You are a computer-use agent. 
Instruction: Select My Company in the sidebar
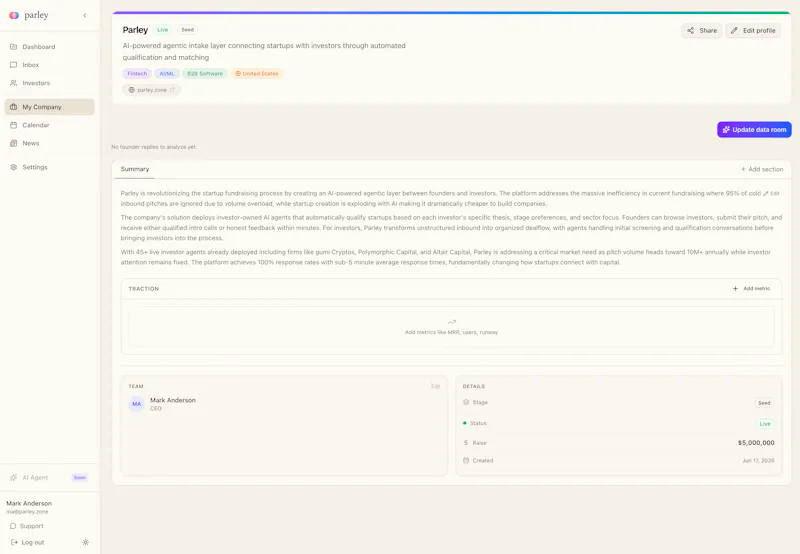pos(49,107)
